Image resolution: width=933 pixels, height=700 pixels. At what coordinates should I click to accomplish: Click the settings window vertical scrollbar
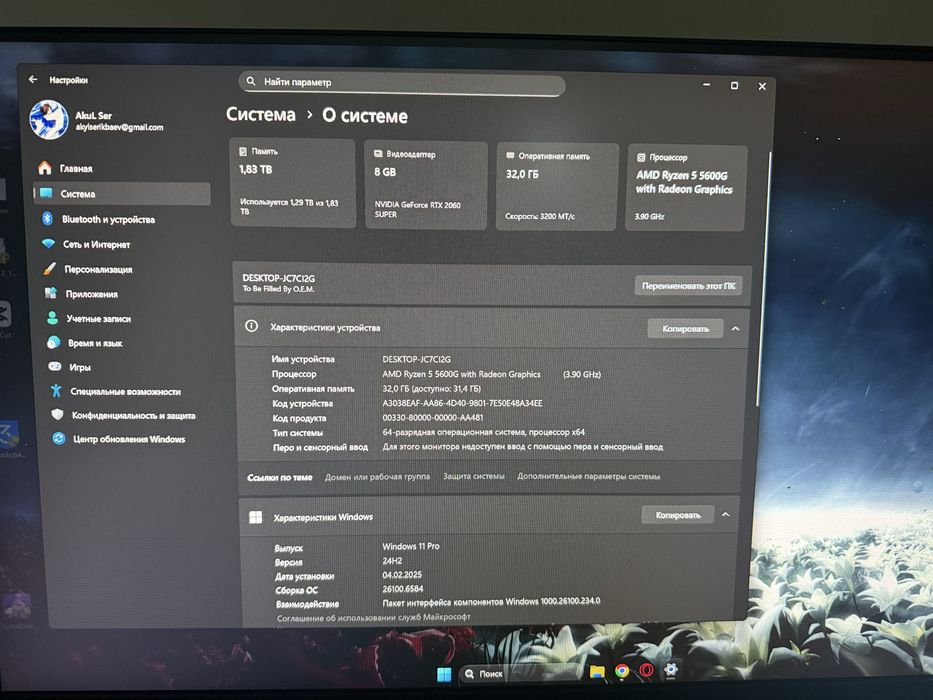coord(765,280)
